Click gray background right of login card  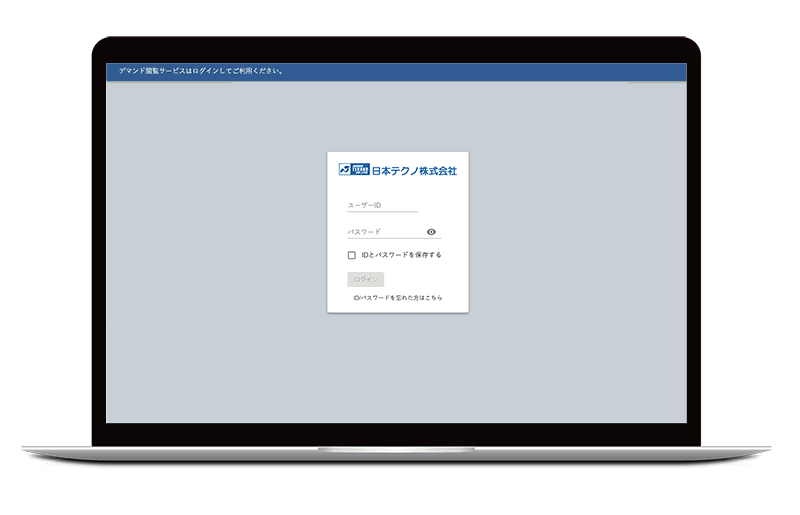(x=580, y=240)
